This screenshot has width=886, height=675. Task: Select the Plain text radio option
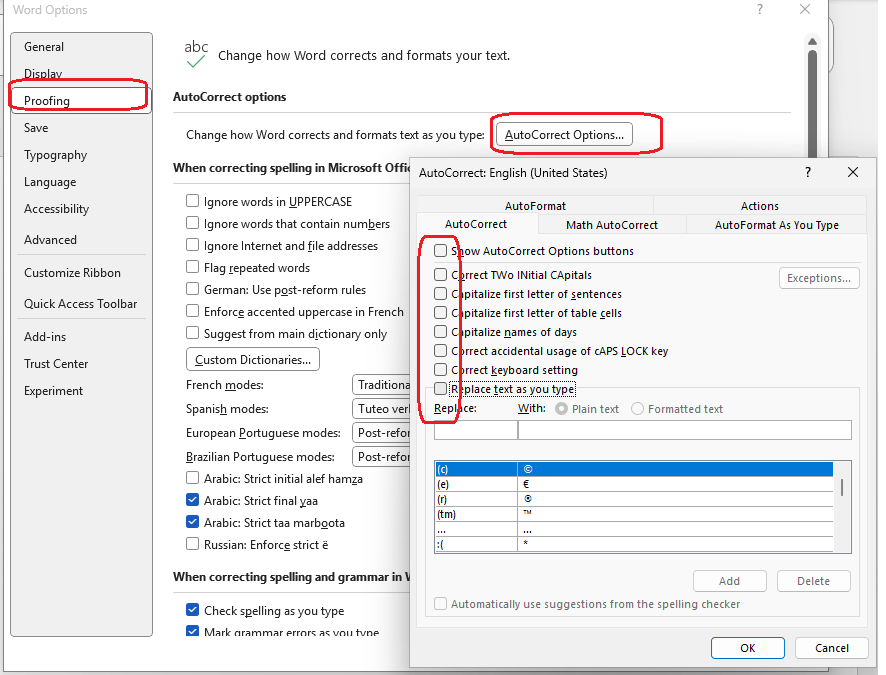561,408
